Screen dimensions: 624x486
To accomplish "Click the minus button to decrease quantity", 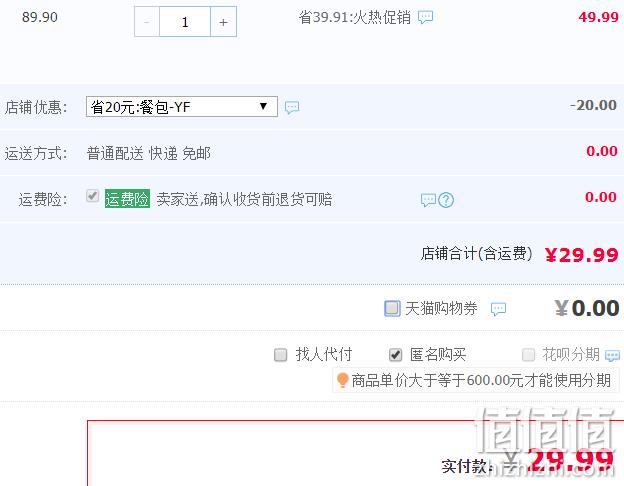I will coord(147,22).
